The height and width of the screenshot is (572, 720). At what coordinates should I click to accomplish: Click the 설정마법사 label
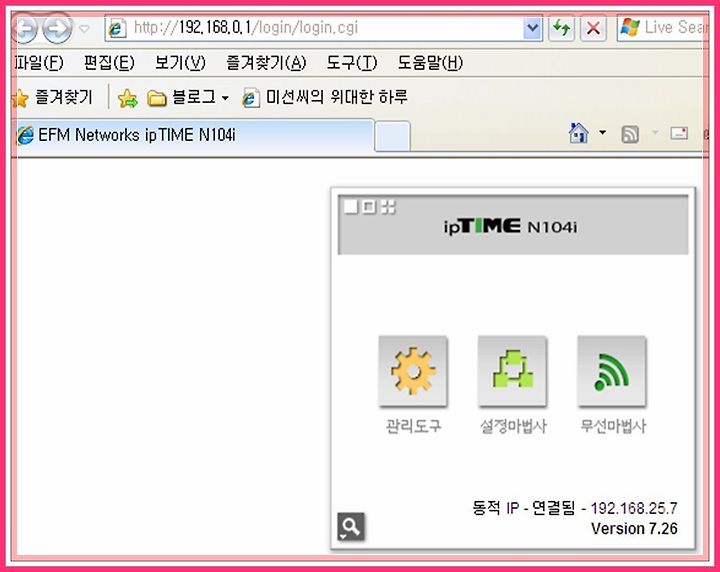tap(513, 426)
